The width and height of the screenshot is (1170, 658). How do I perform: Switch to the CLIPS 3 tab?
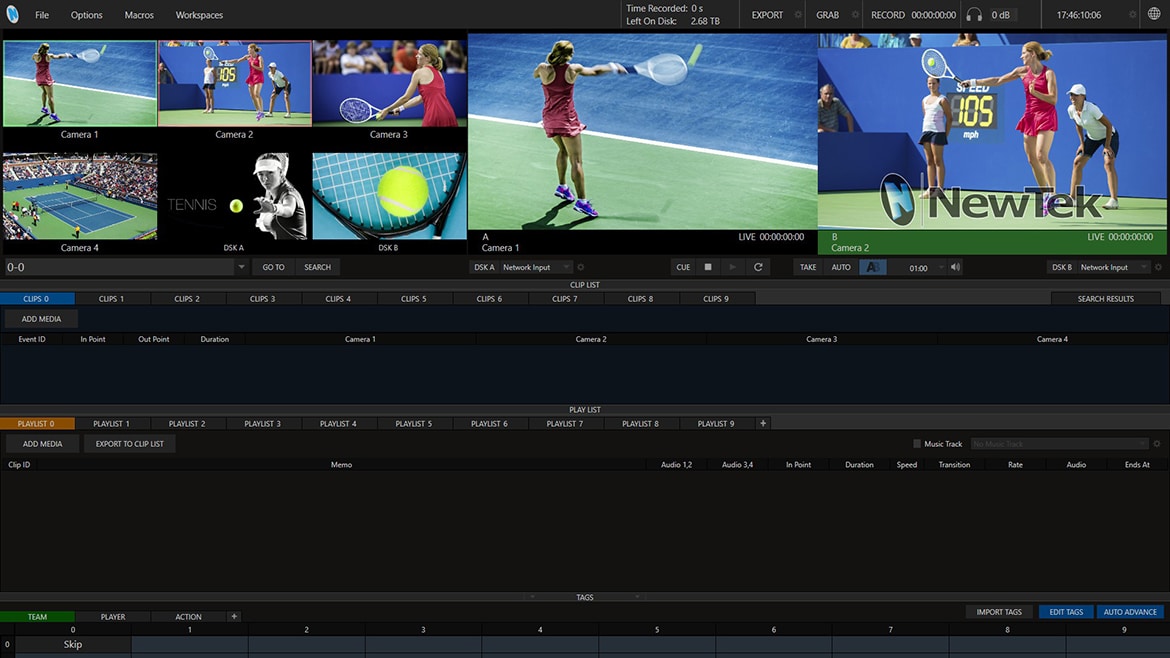pyautogui.click(x=262, y=299)
